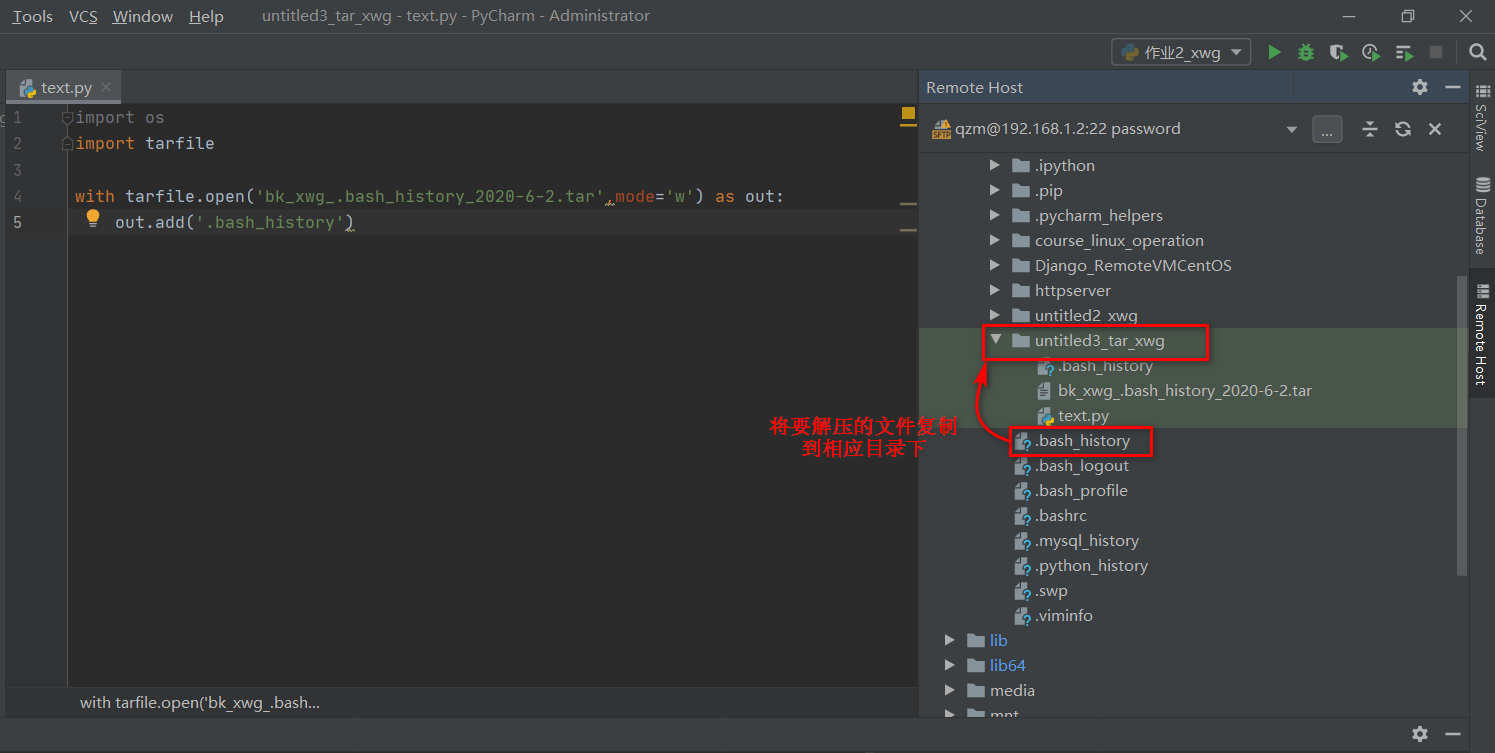This screenshot has width=1495, height=753.
Task: Collapse all nodes in Remote Host tree
Action: (1370, 129)
